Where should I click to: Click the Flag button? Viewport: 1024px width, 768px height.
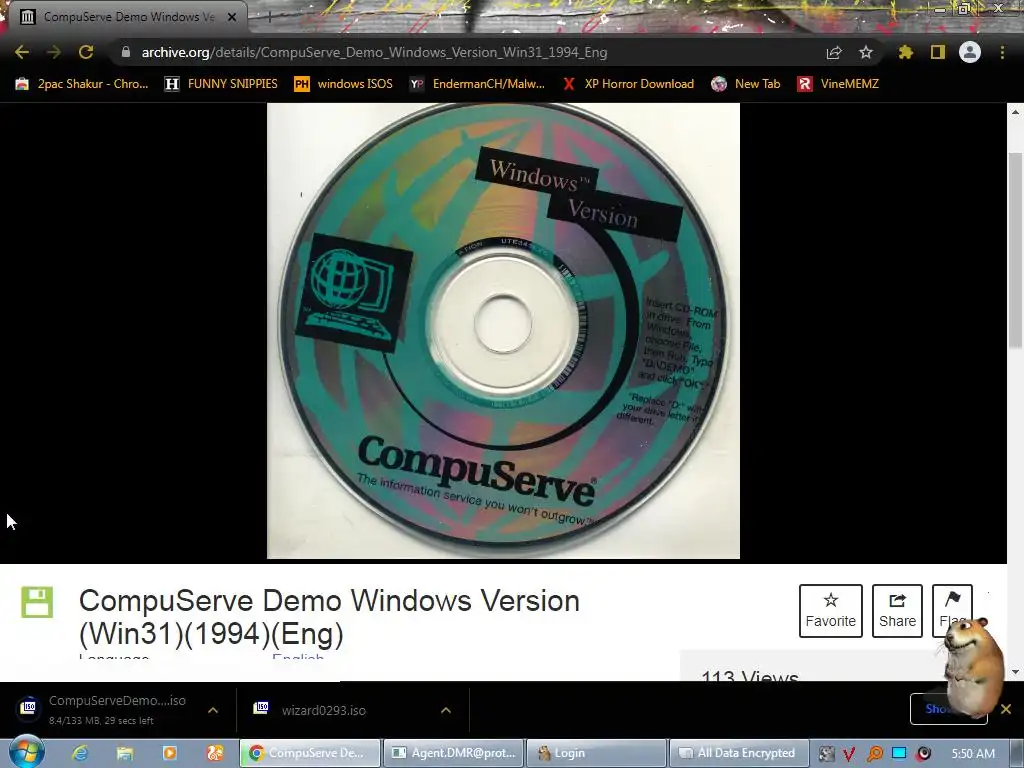pos(952,611)
